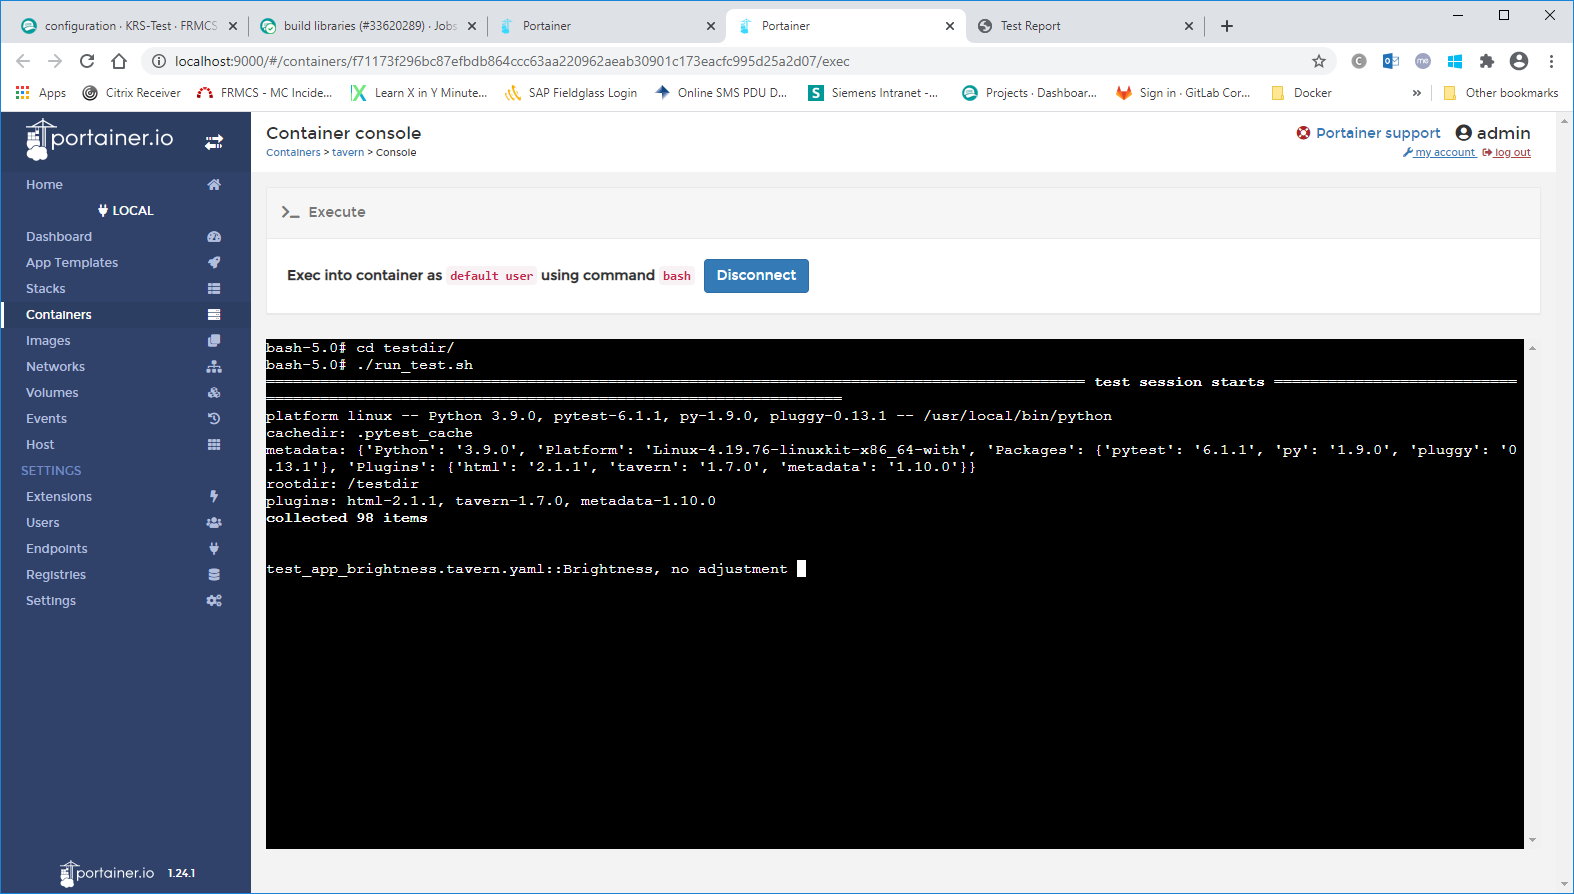Open the Portainer support link
1574x894 pixels.
click(x=1368, y=133)
